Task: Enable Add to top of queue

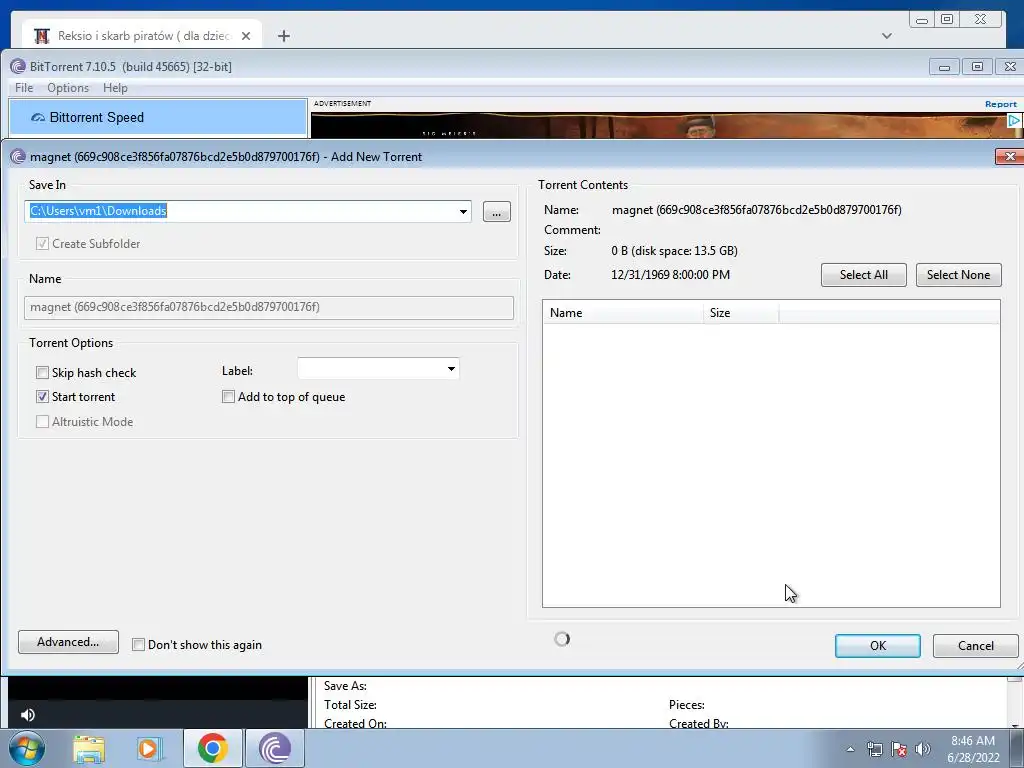Action: coord(228,396)
